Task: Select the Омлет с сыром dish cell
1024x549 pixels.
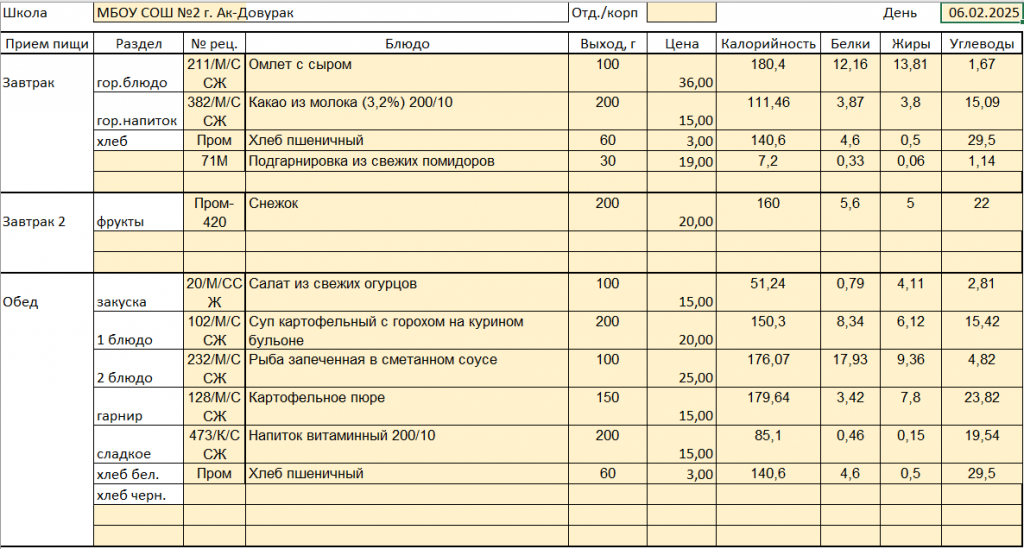Action: pyautogui.click(x=406, y=73)
